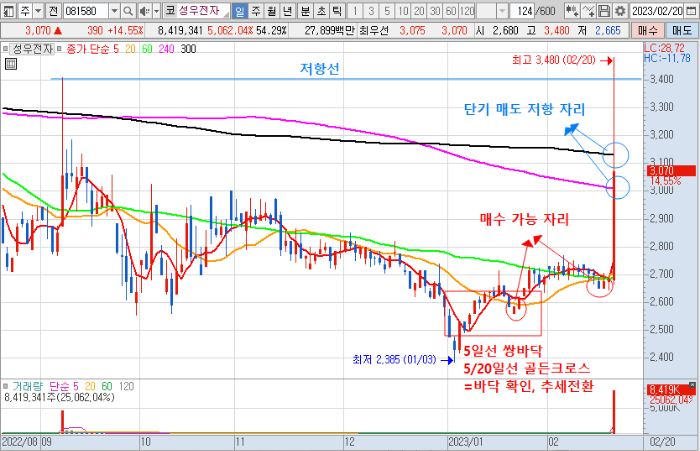Click the volume figure 8,419,341 in quote bar

[180, 30]
